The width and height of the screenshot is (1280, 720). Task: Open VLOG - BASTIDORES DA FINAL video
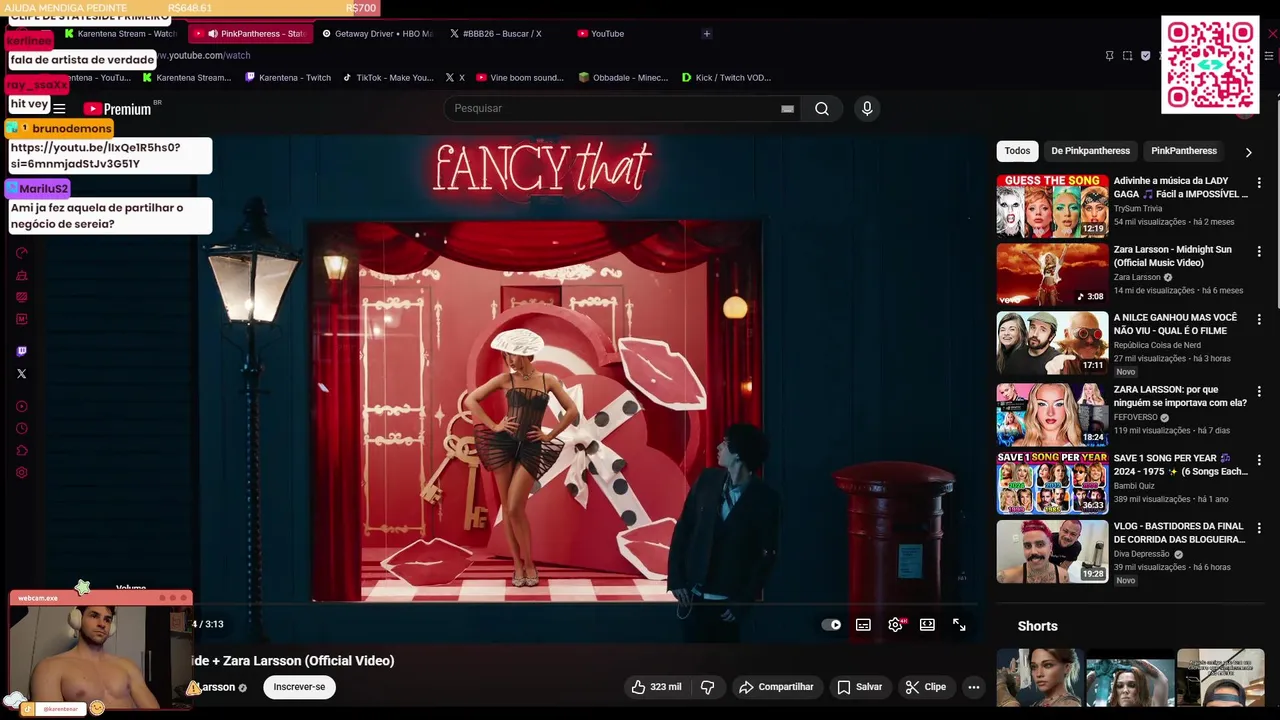[1052, 551]
